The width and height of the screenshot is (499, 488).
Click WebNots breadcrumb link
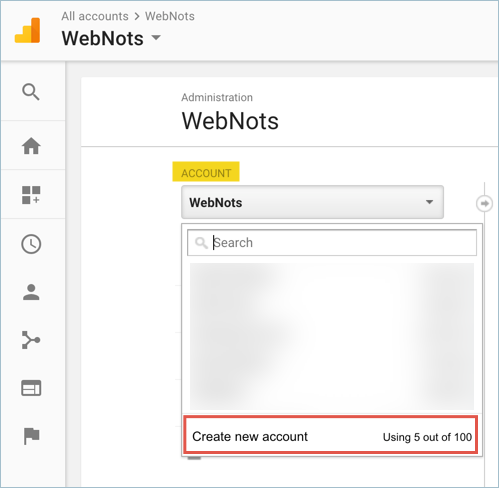tap(170, 16)
